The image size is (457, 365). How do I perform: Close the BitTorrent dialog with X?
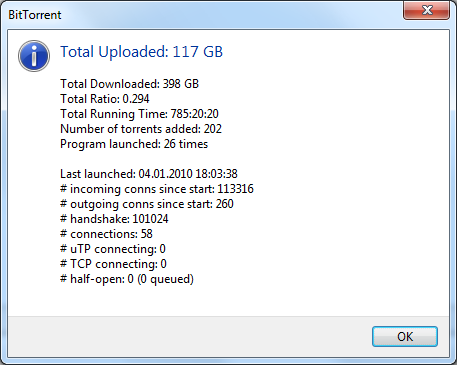427,10
